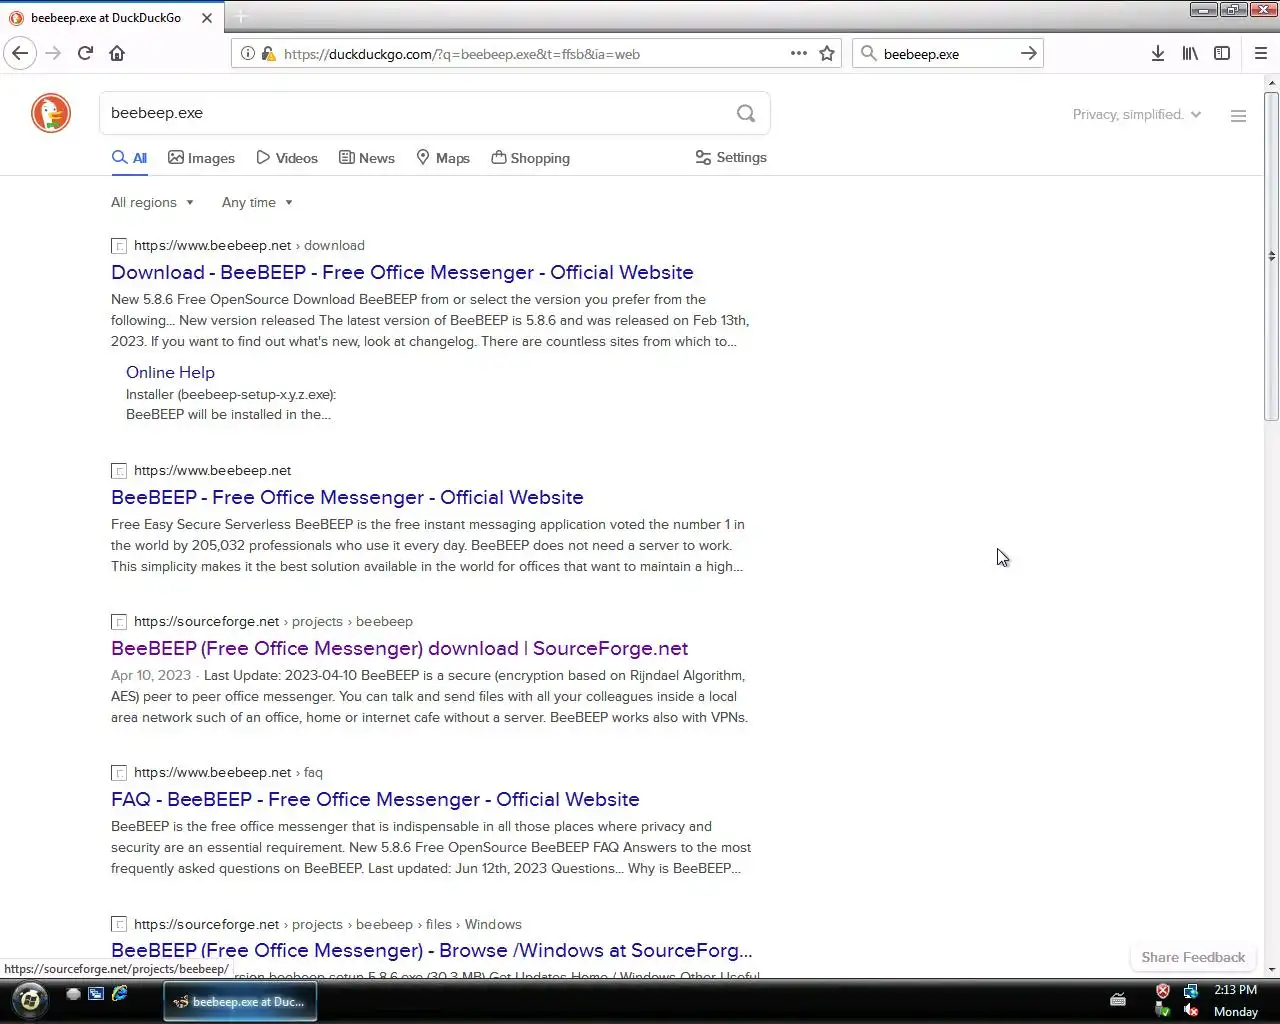Open BeeBEEP download SourceForge.net result
The height and width of the screenshot is (1024, 1280).
399,648
